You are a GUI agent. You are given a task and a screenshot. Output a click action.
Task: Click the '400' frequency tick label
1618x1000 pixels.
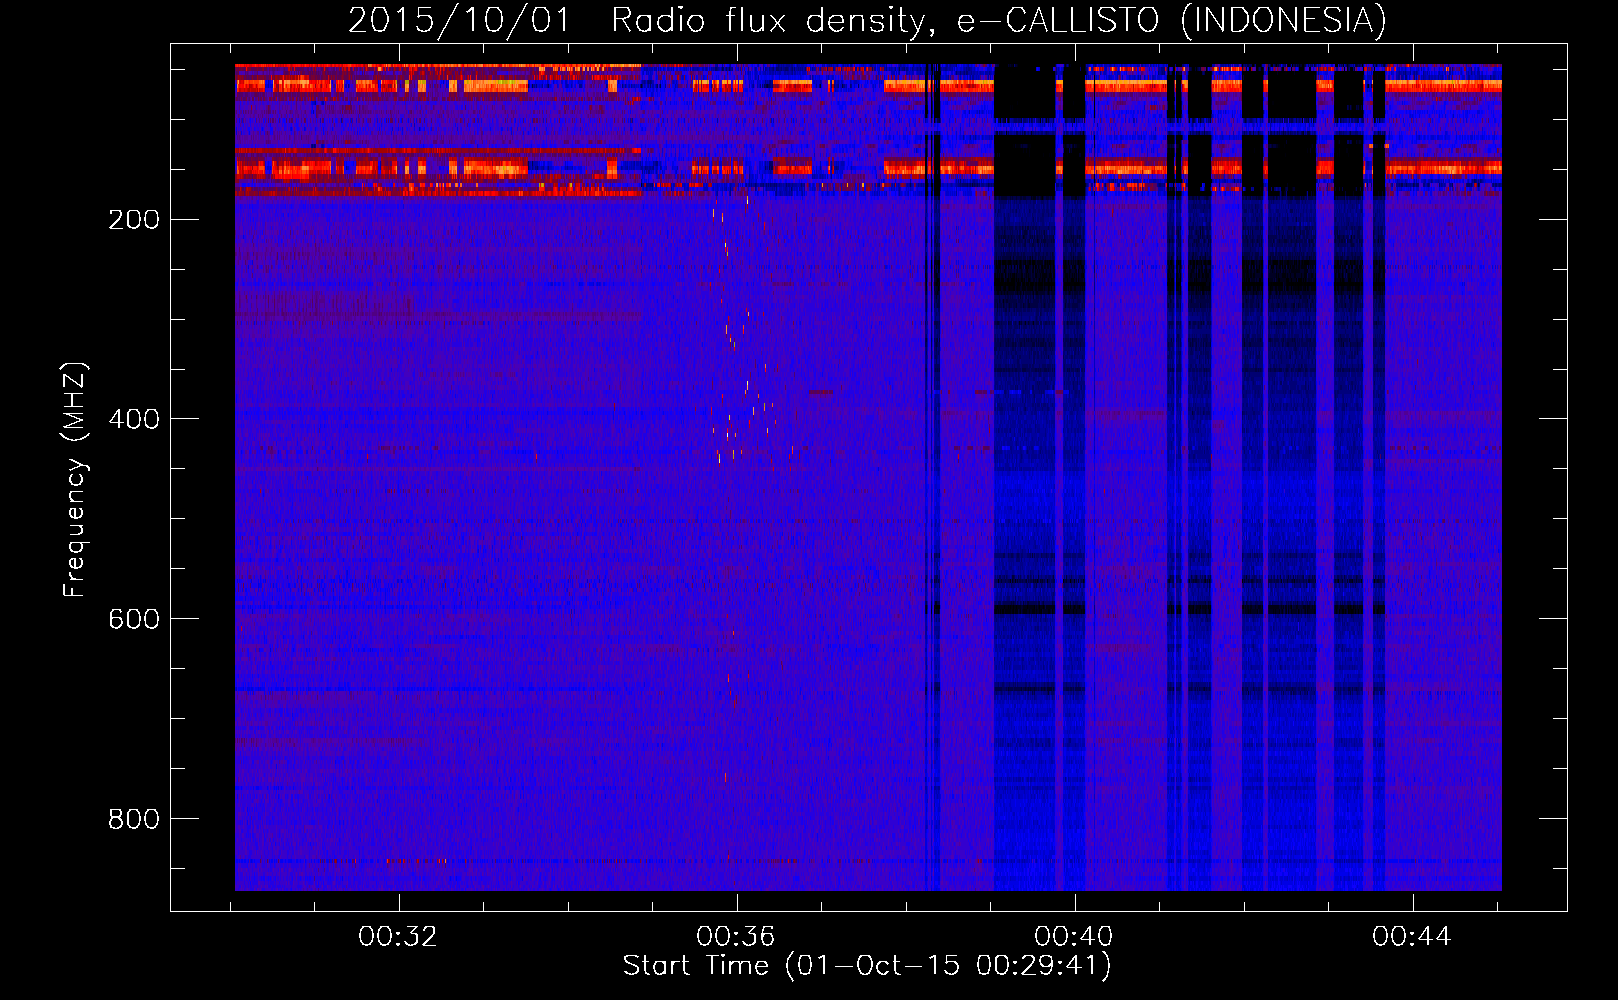pyautogui.click(x=134, y=420)
